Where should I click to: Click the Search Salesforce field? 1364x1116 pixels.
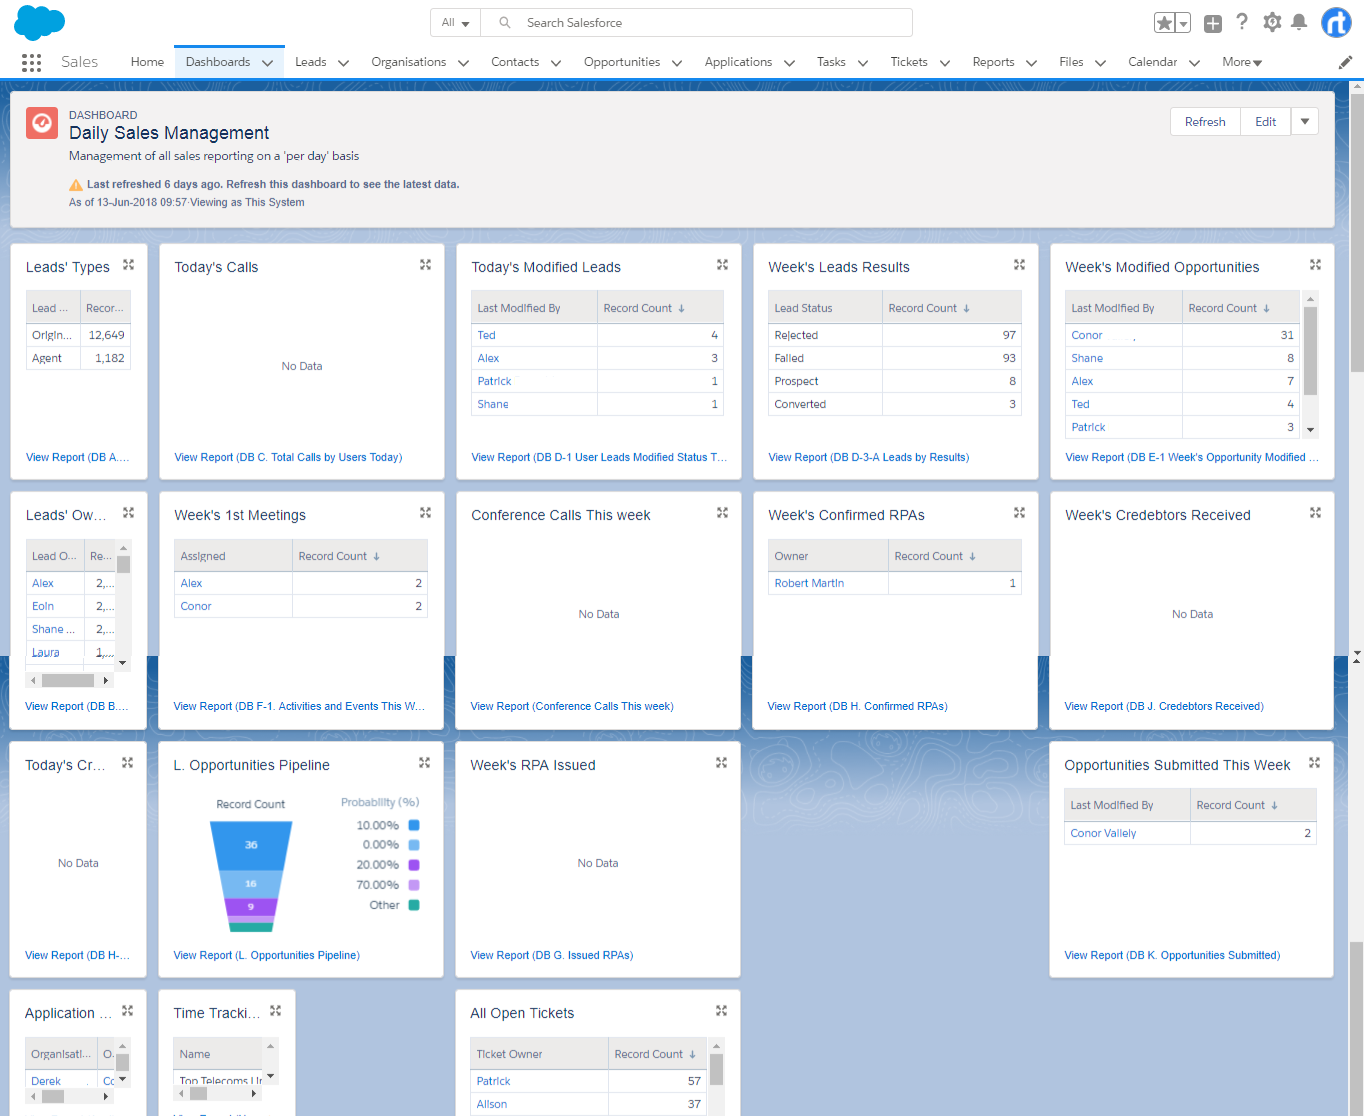[x=696, y=23]
